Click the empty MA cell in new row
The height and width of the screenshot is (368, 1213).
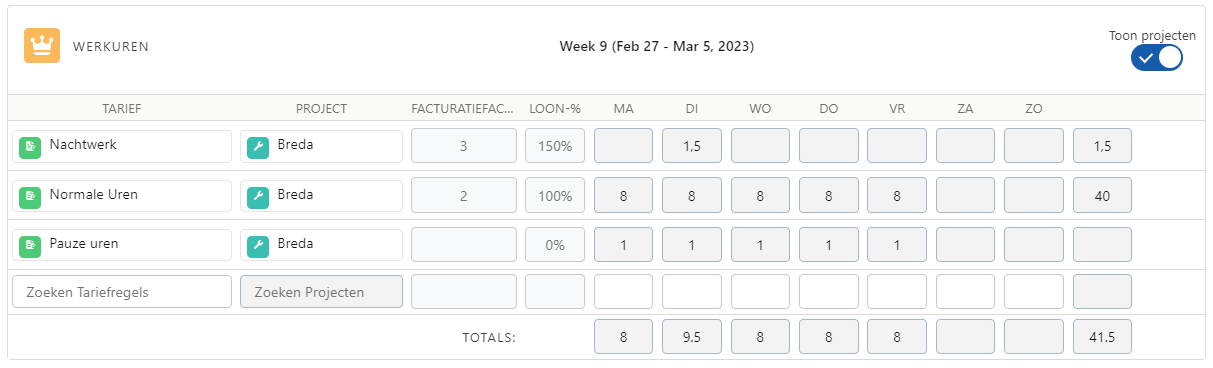click(623, 292)
